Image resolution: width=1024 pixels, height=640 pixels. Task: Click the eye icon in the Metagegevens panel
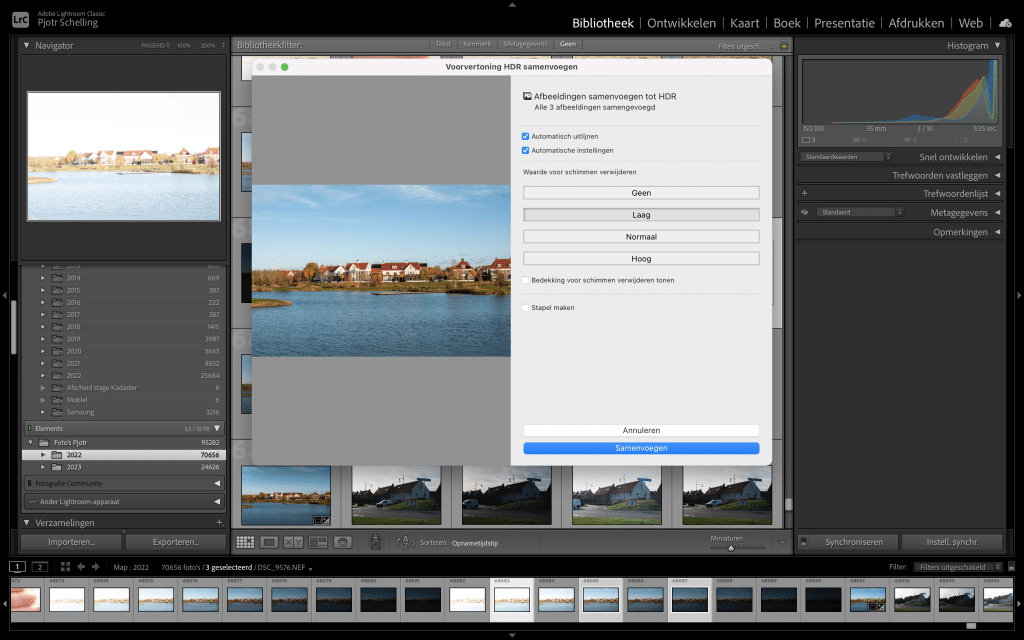[805, 212]
